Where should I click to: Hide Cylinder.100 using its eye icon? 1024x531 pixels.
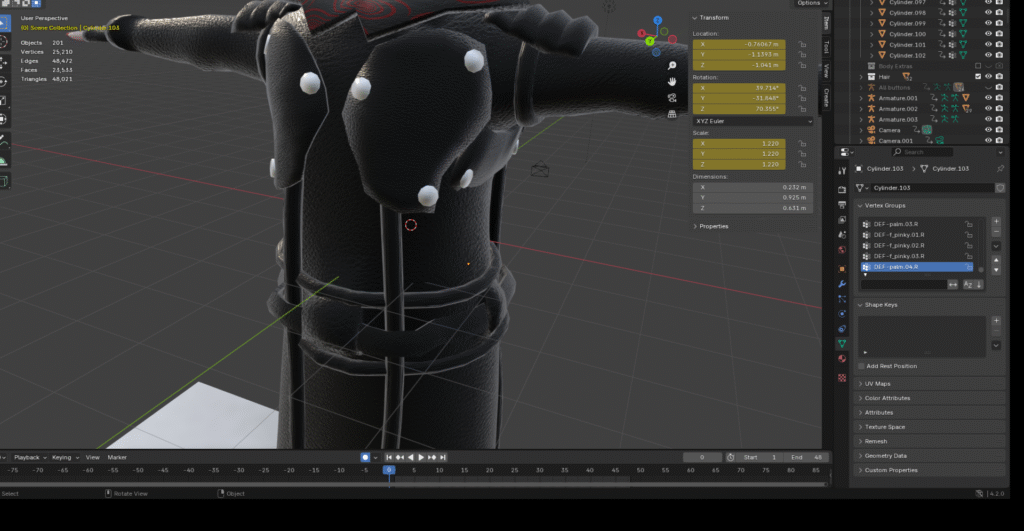click(987, 34)
